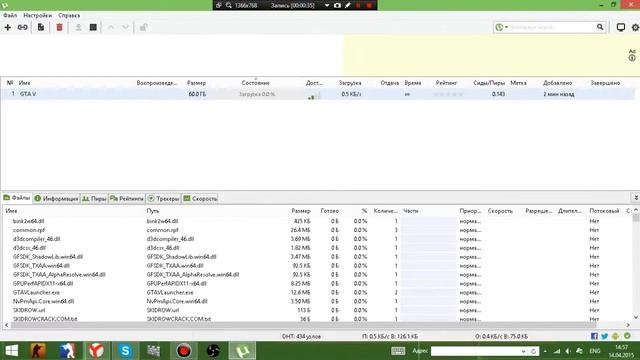
Task: Click the start torrent upload-arrow icon
Action: tap(78, 27)
